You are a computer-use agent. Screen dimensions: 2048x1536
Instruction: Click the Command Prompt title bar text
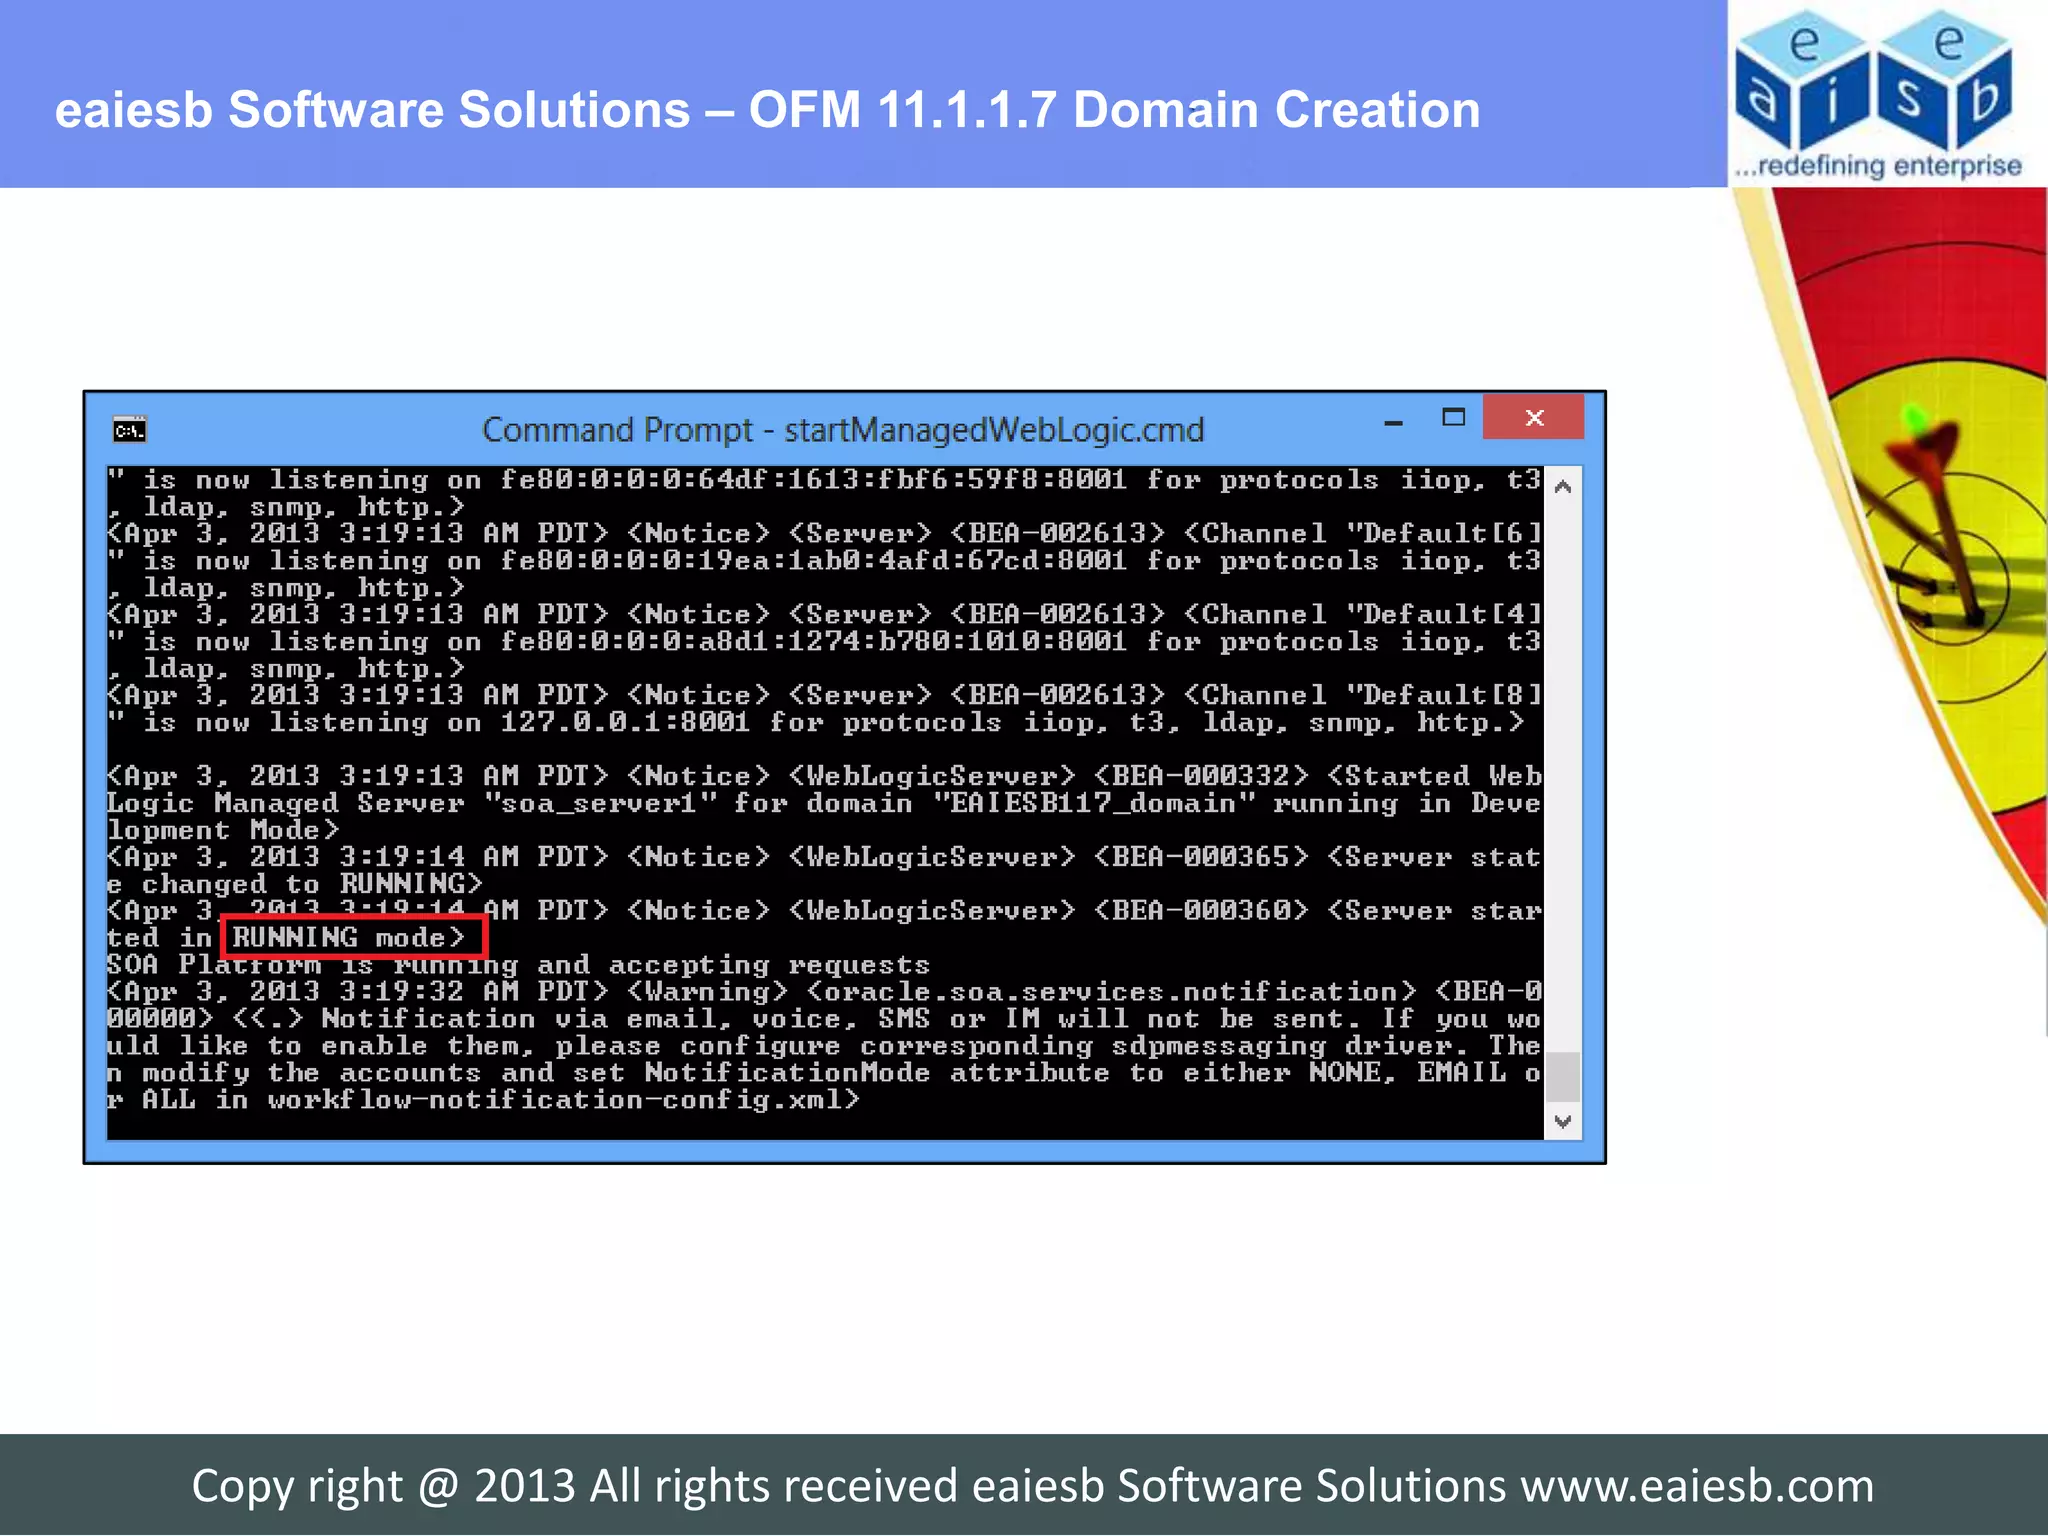(843, 430)
